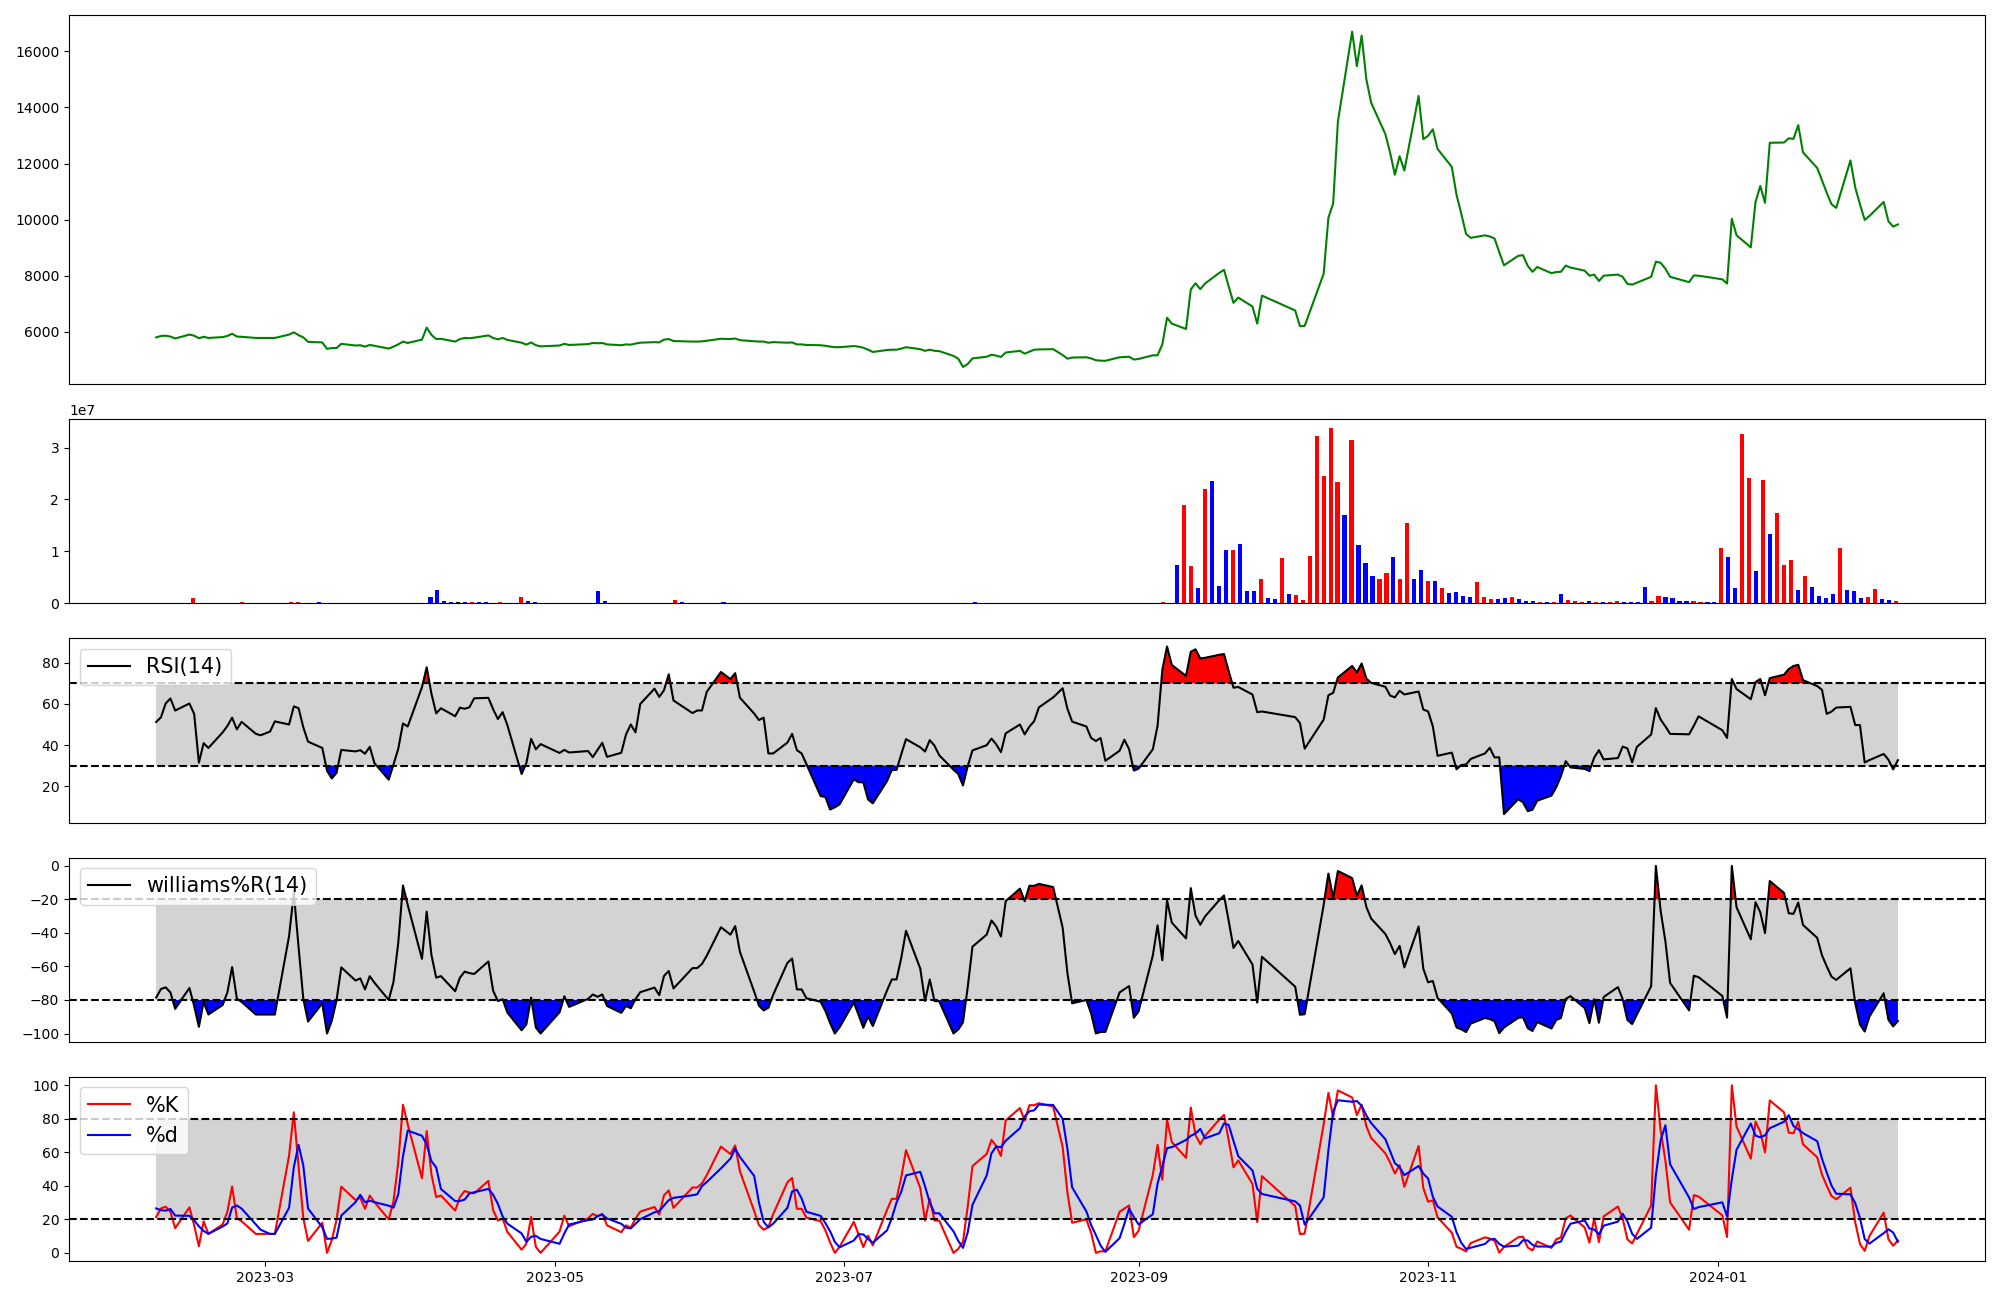Click the 2023-11 date tick label

tap(1427, 1277)
